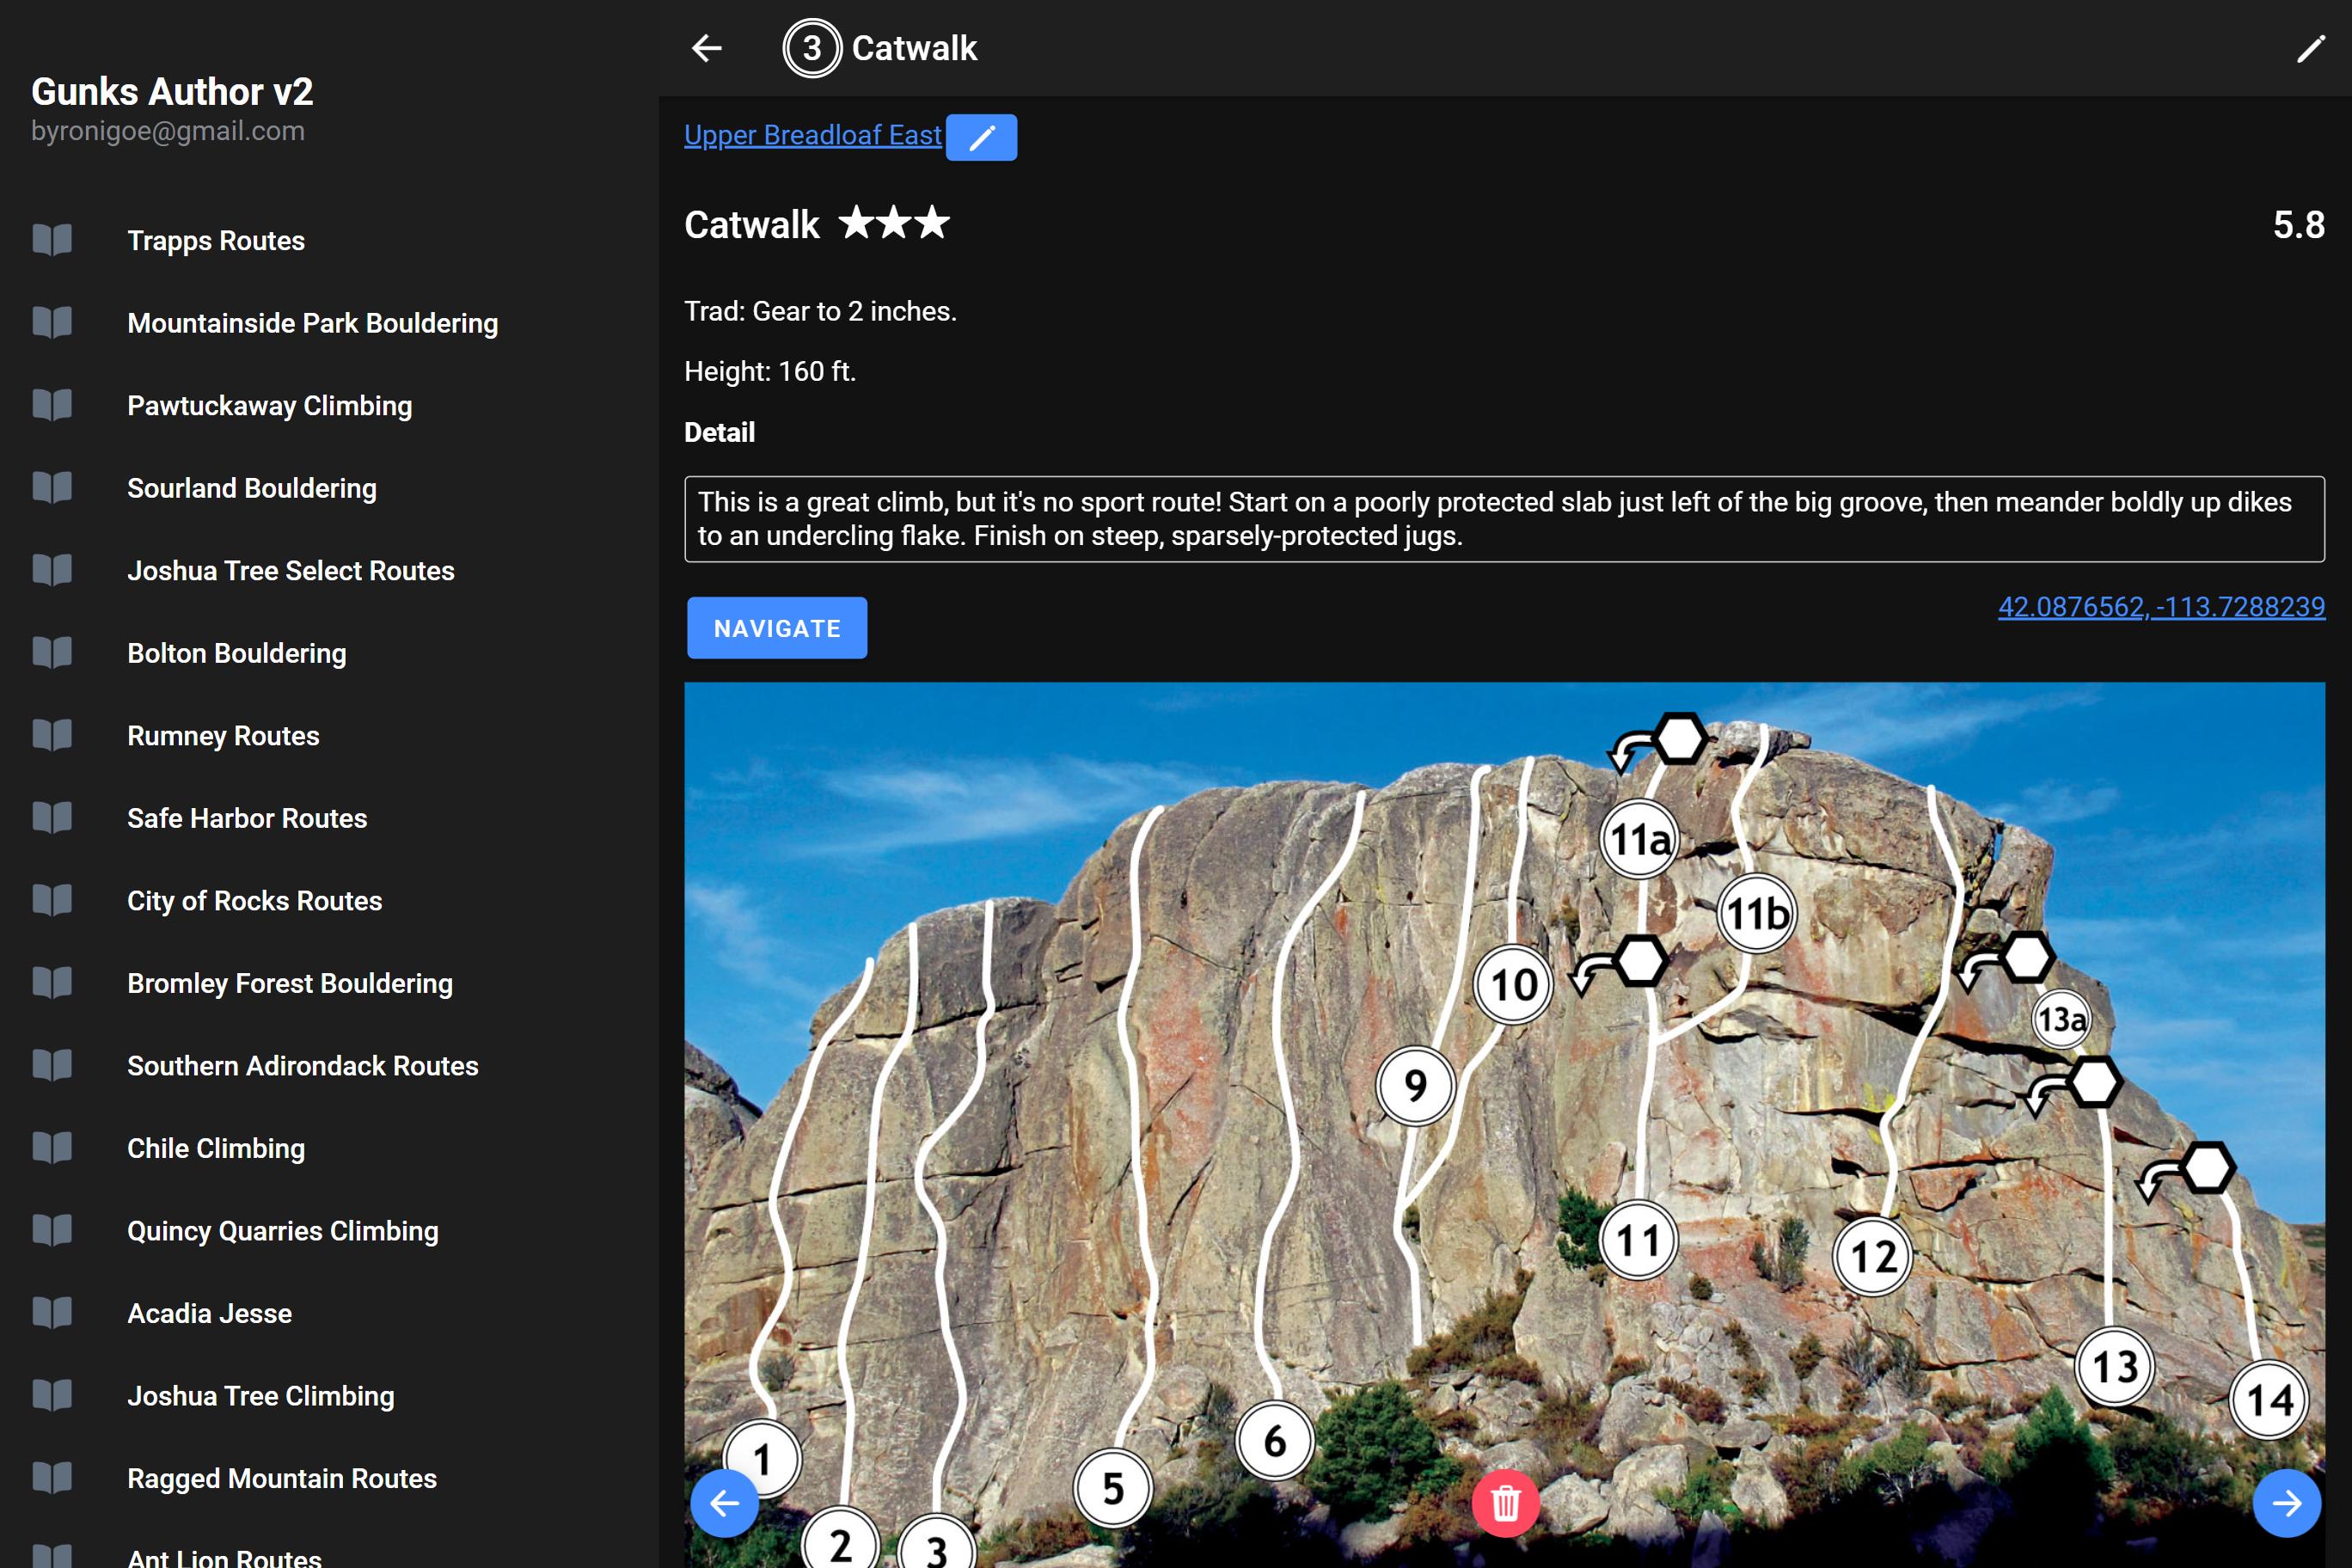This screenshot has height=1568, width=2352.
Task: Go to next topo image arrow
Action: click(2286, 1502)
